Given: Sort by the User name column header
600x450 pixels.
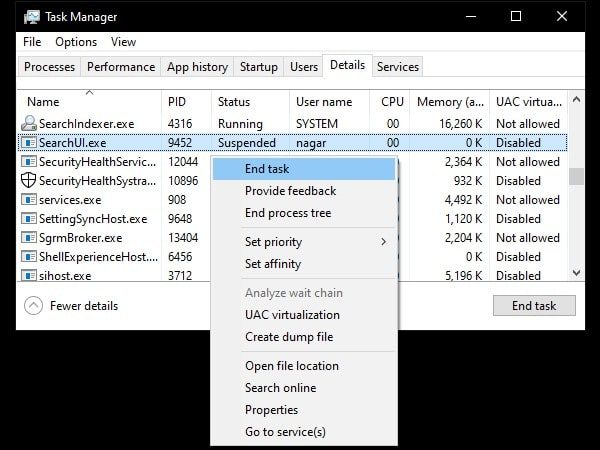Looking at the screenshot, I should (329, 102).
